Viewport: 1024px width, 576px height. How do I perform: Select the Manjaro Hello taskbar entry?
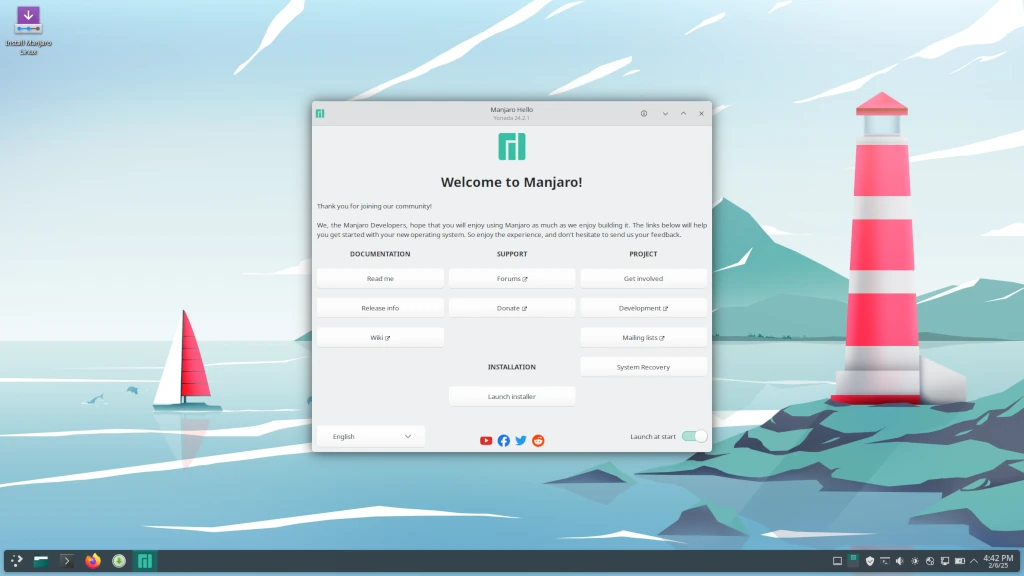(145, 560)
